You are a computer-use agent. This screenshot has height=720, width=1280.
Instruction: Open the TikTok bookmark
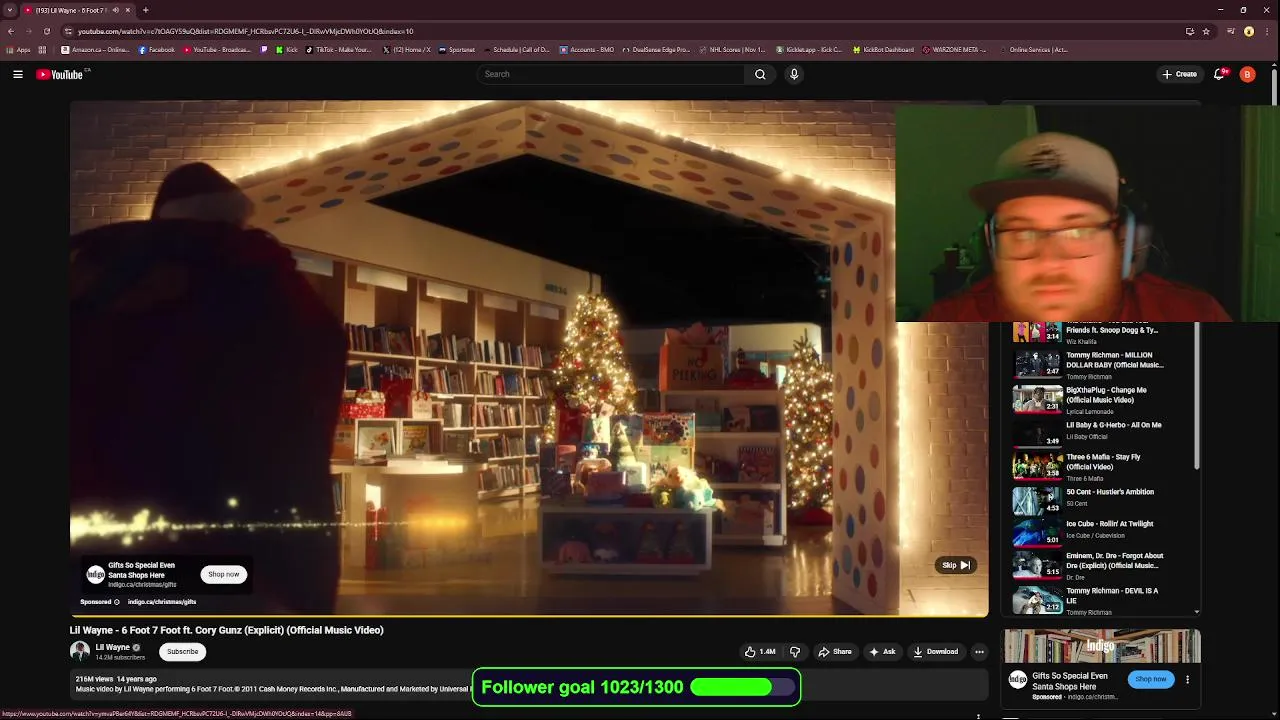pyautogui.click(x=339, y=49)
